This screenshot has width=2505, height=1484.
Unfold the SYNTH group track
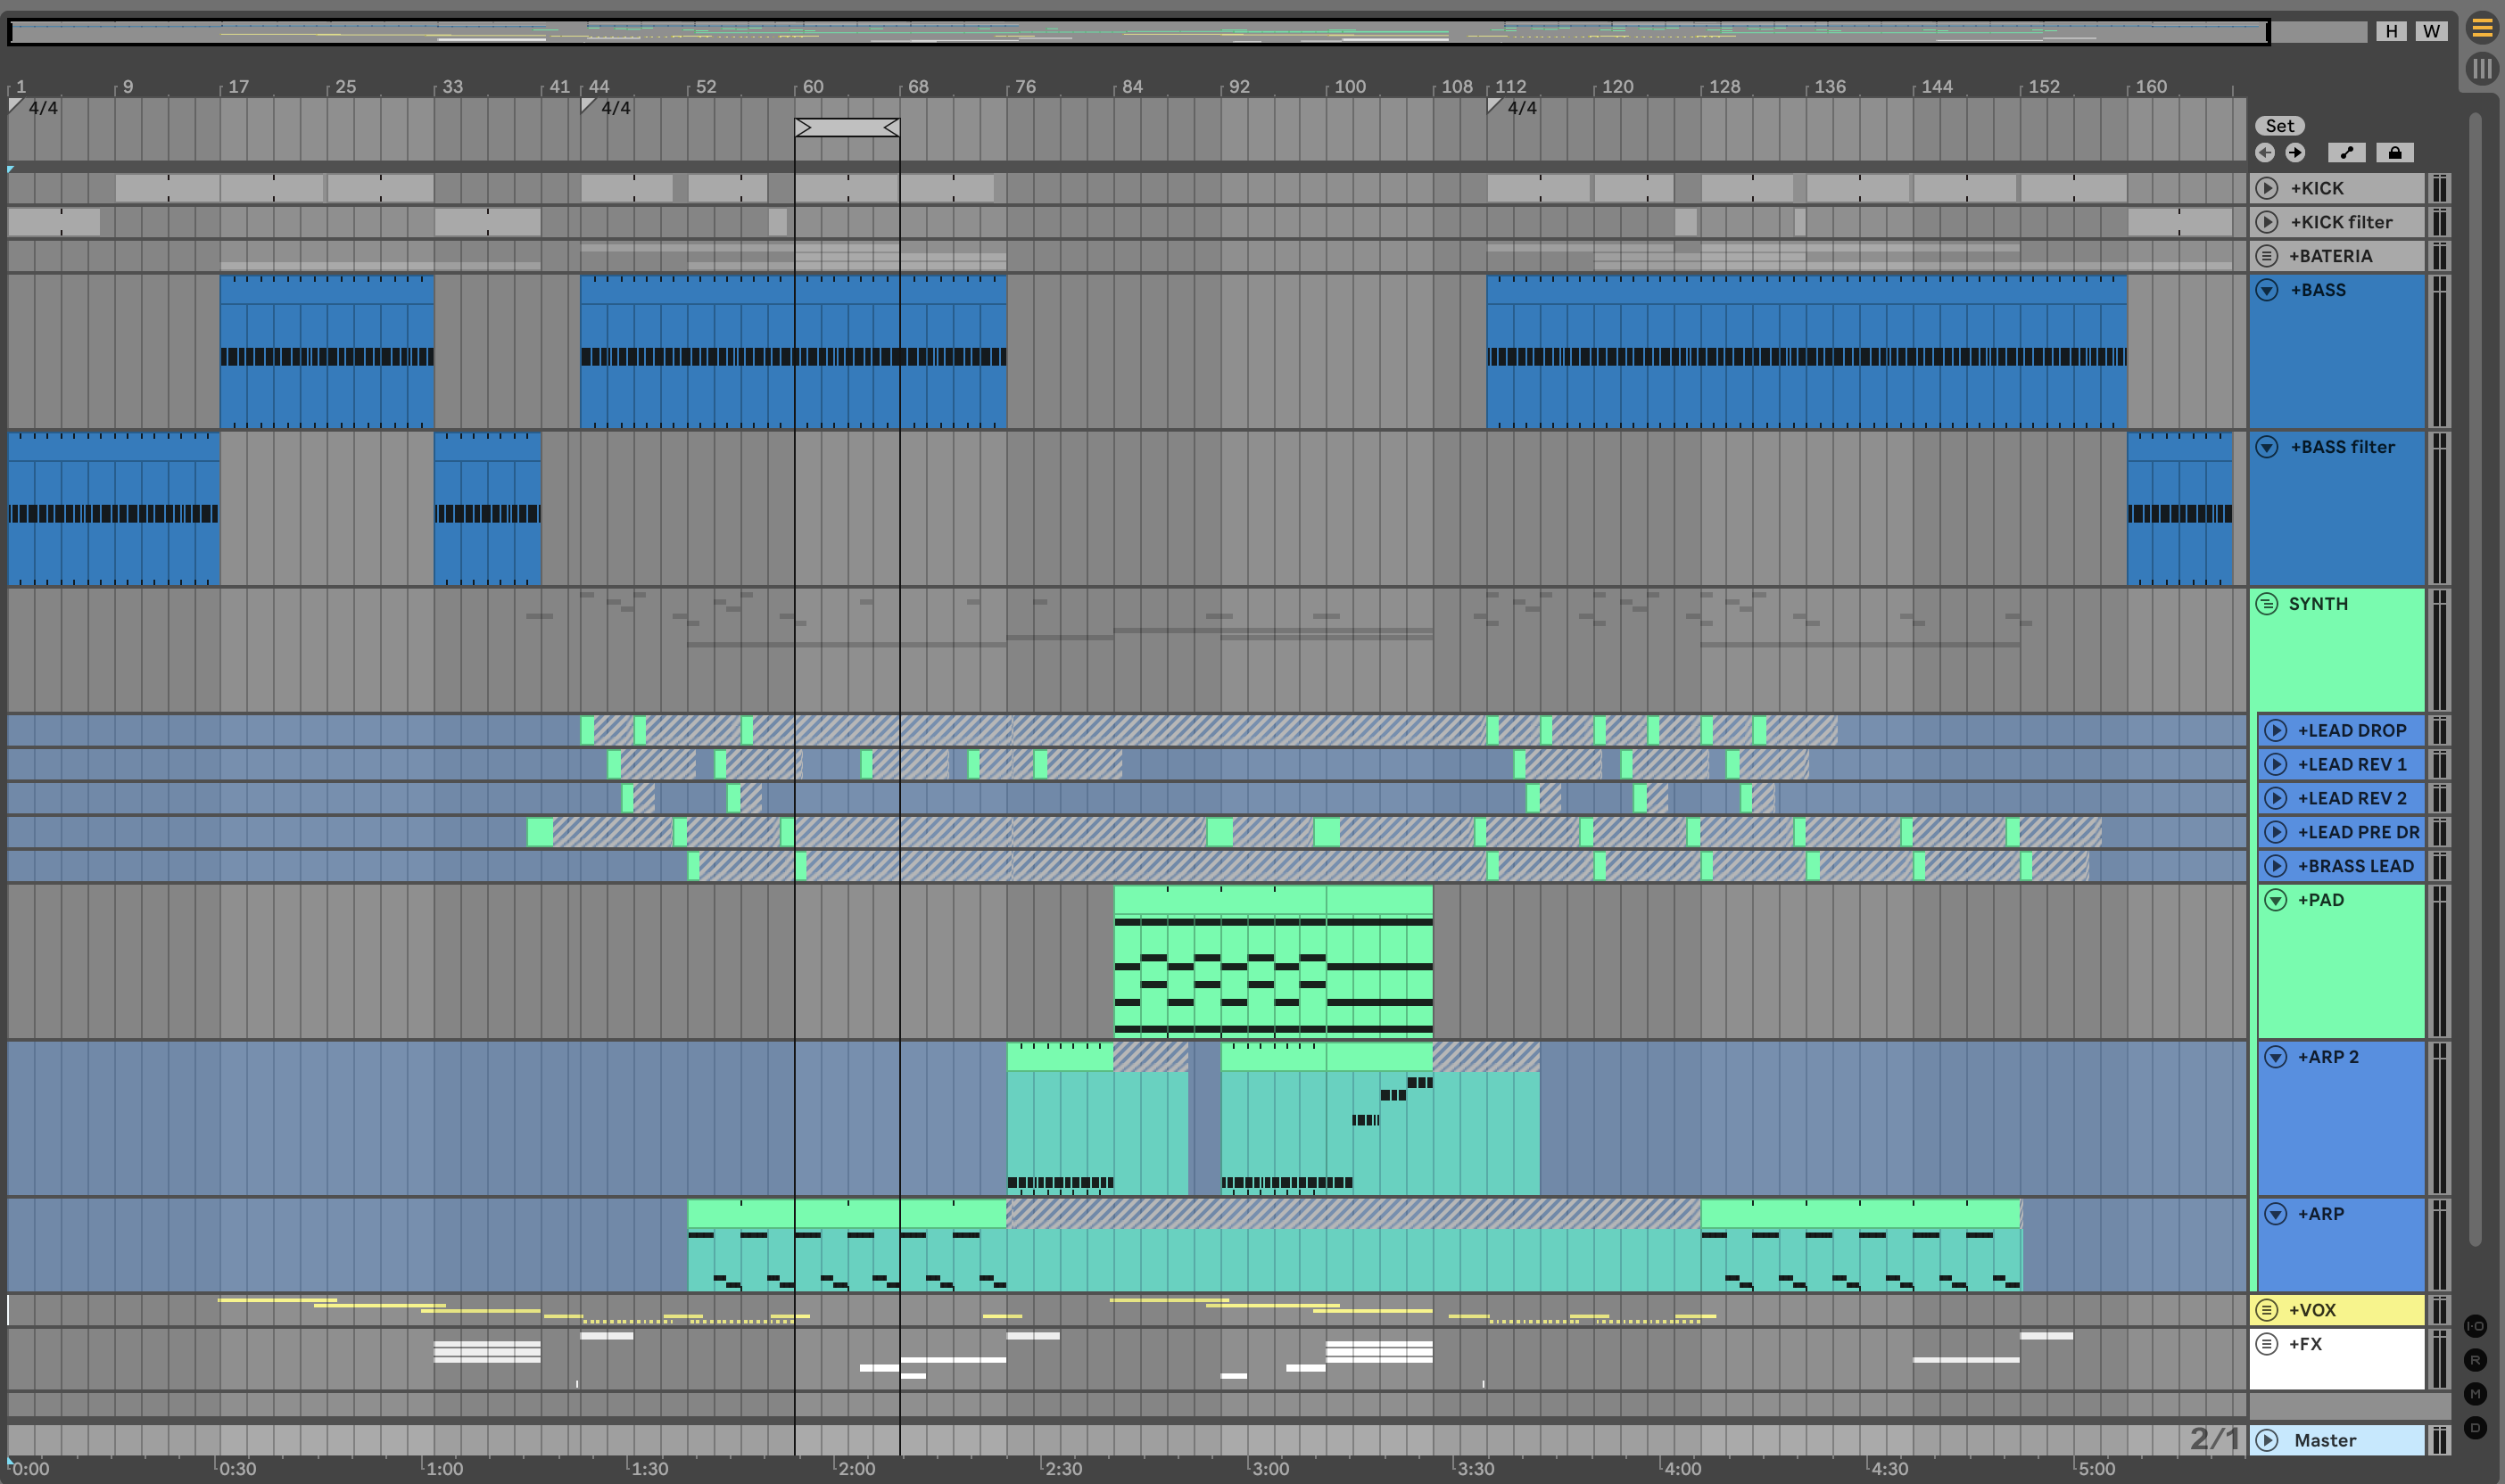2267,604
